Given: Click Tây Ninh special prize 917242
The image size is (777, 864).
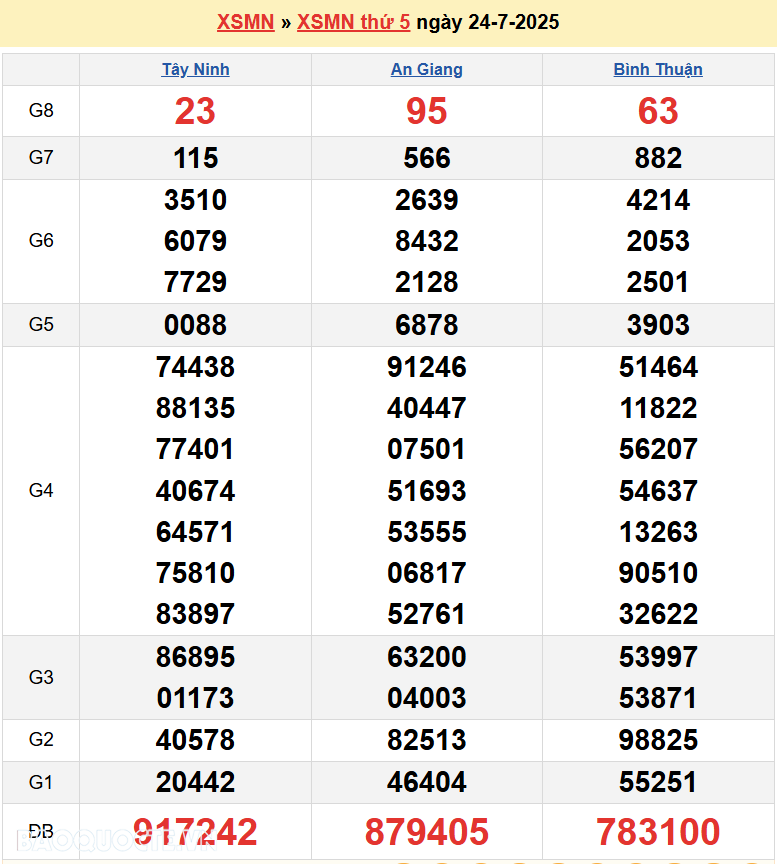Looking at the screenshot, I should coord(196,832).
